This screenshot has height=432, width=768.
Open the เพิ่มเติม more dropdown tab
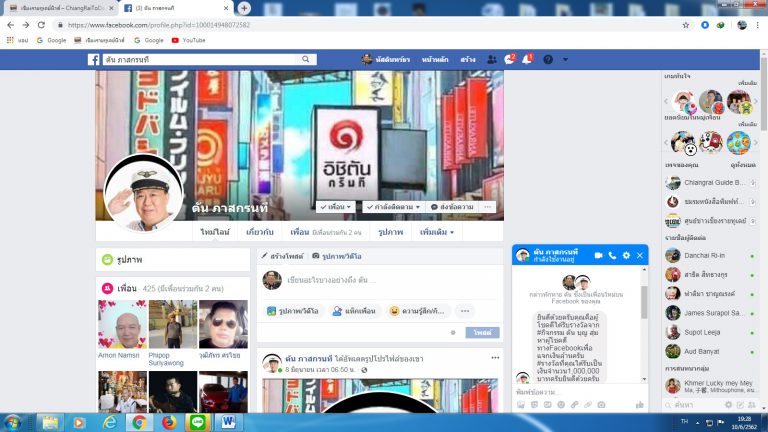[436, 232]
